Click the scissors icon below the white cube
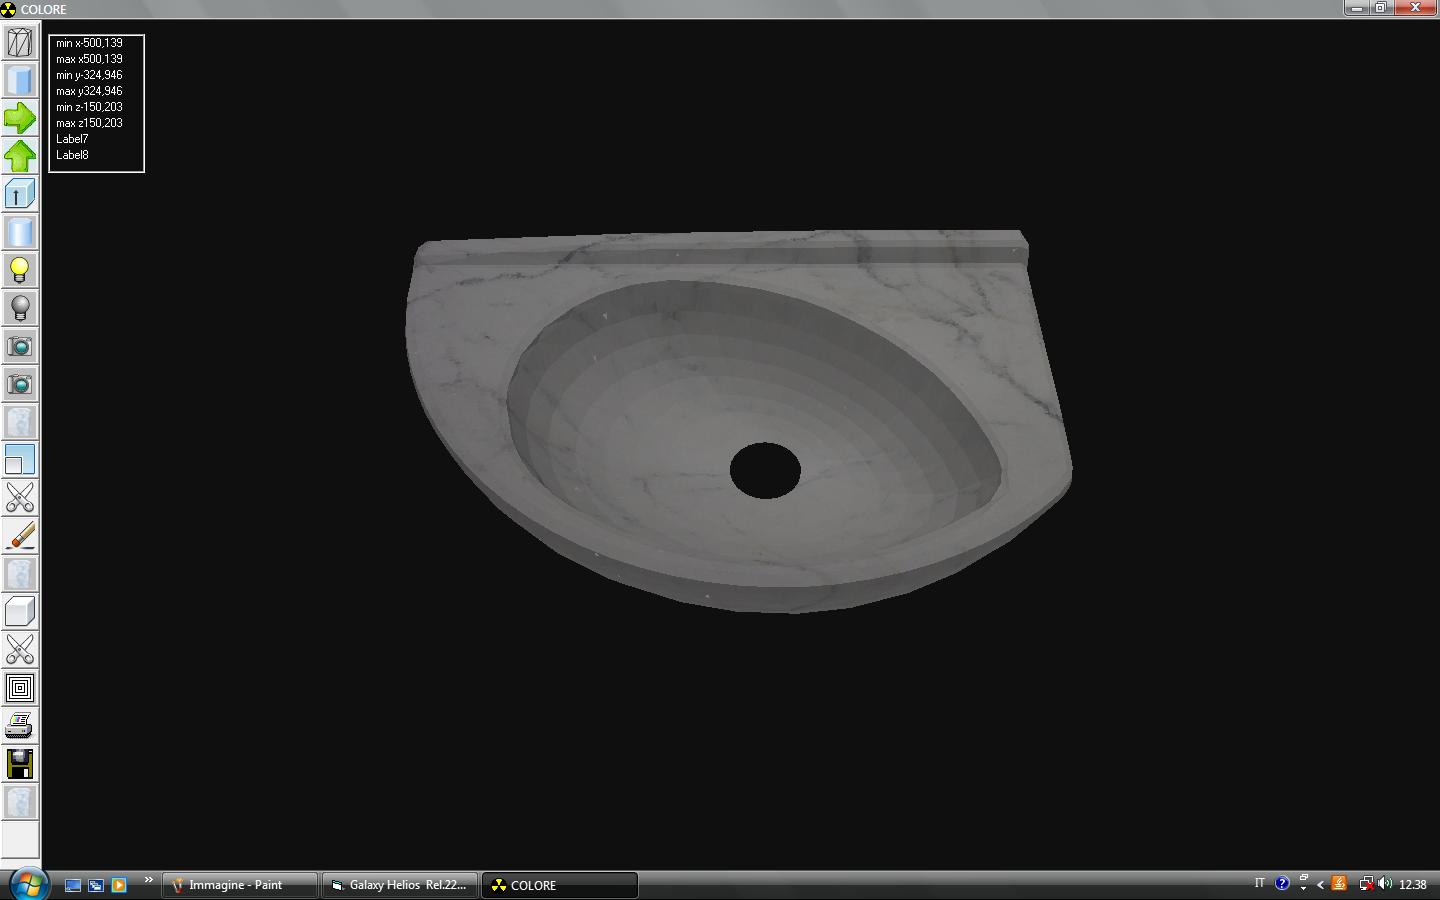The height and width of the screenshot is (900, 1440). click(x=20, y=650)
